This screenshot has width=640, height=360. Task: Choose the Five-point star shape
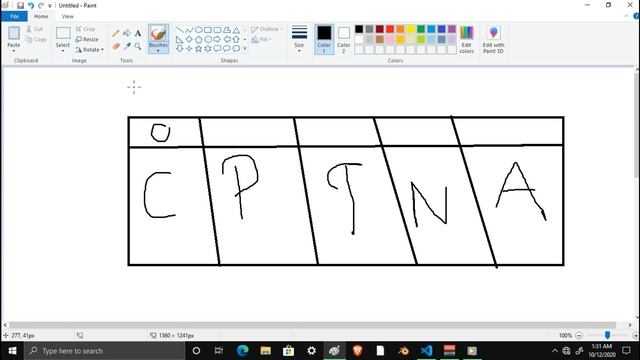click(x=198, y=49)
